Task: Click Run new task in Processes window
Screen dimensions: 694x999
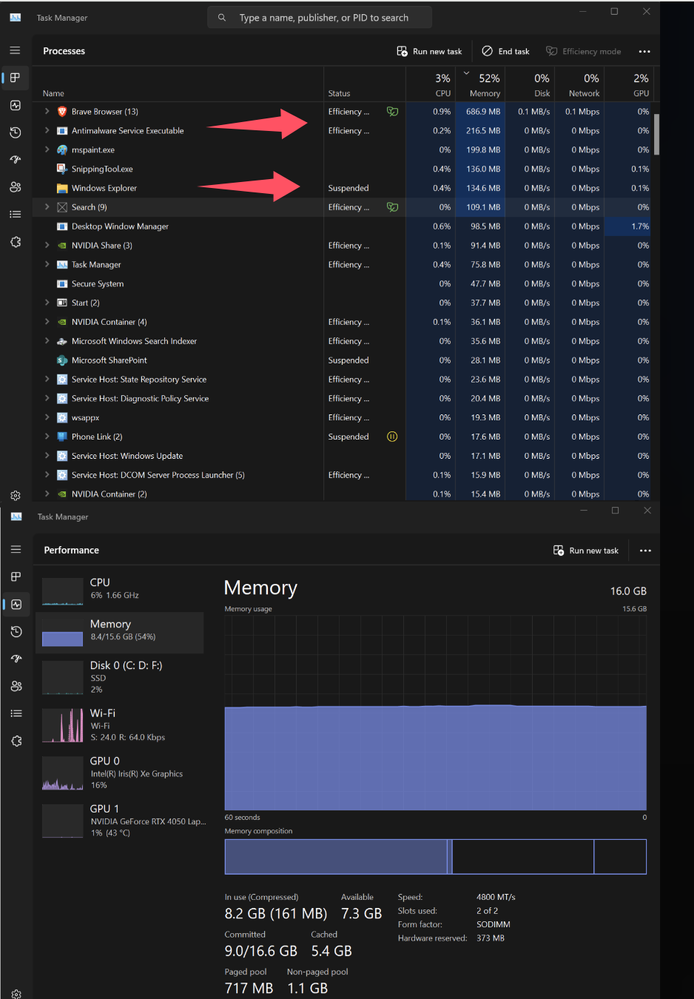Action: pos(430,51)
